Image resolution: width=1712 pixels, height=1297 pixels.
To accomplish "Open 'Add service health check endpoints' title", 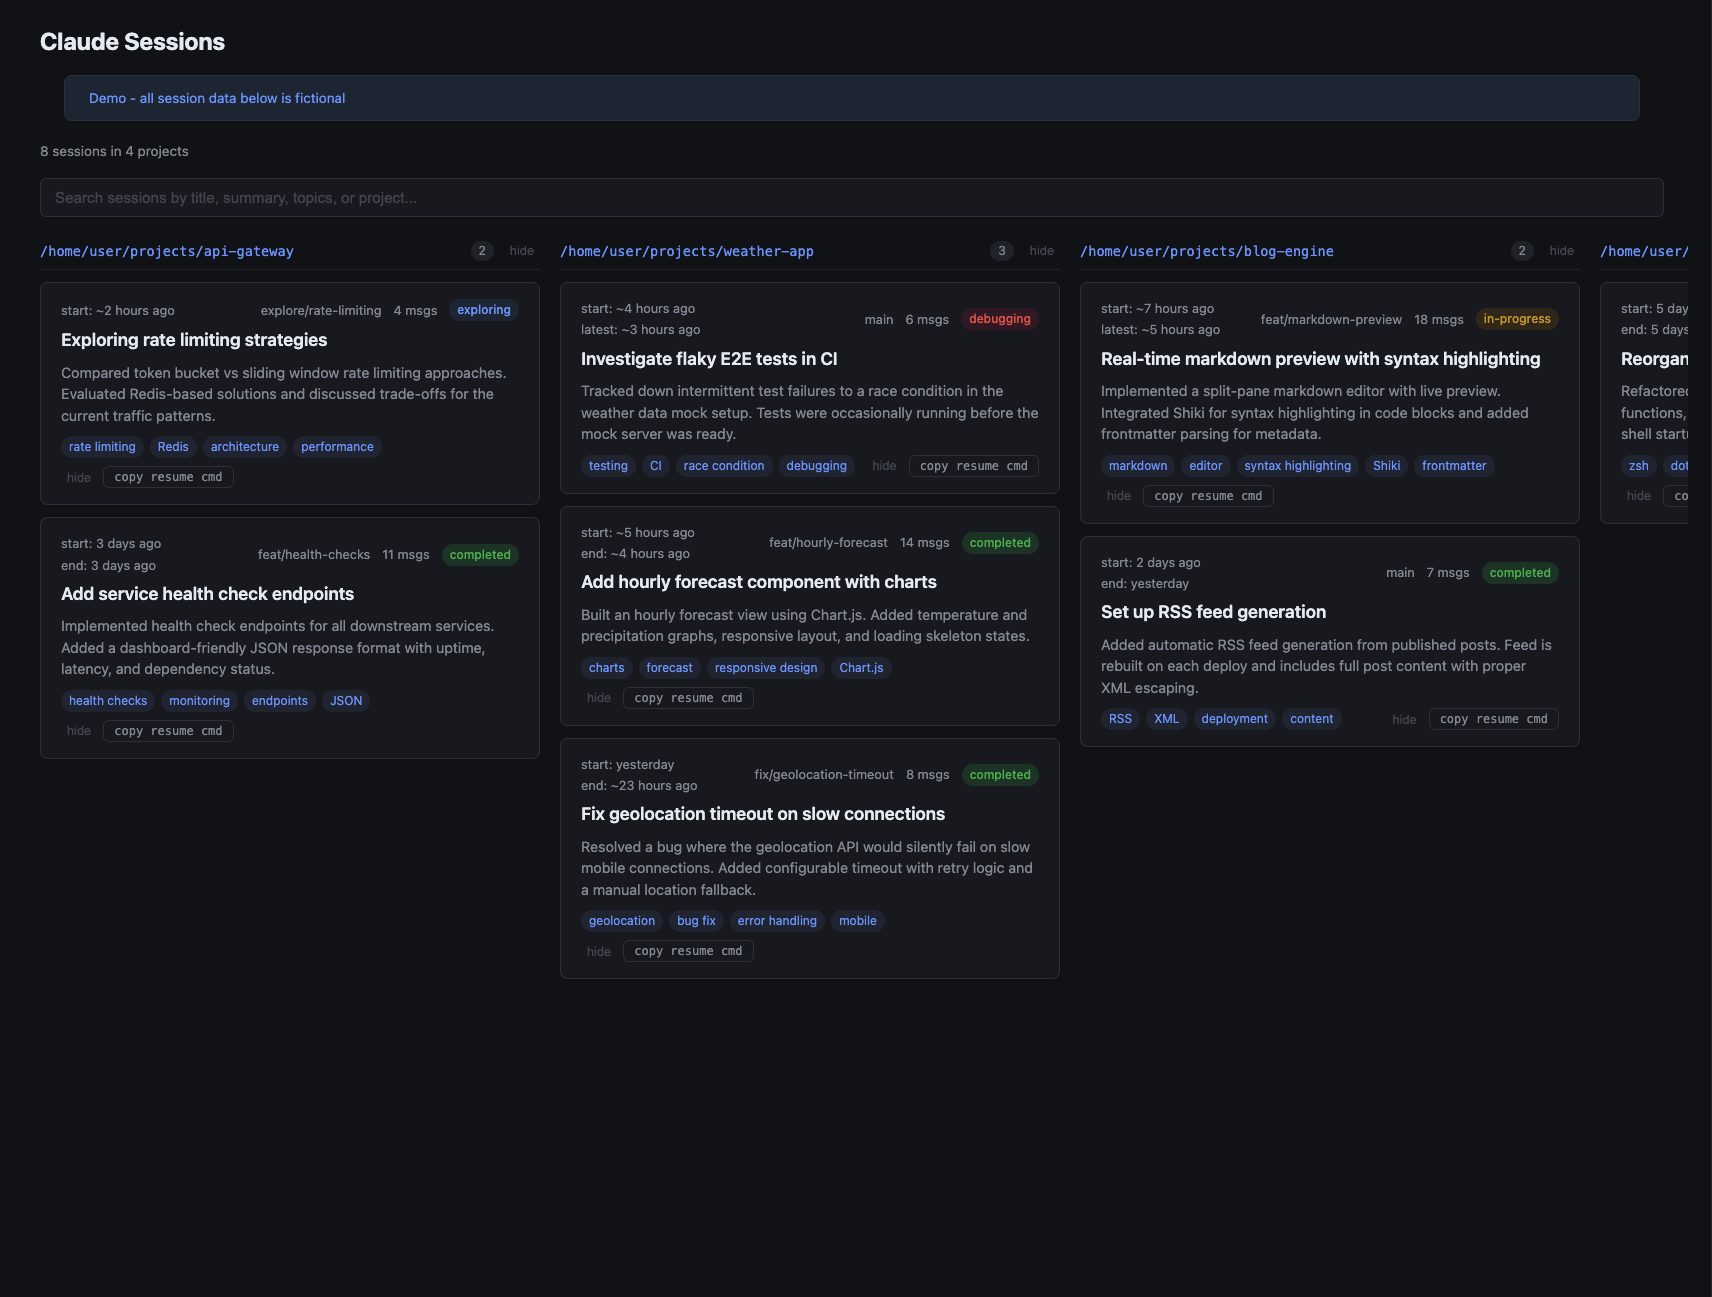I will point(207,594).
